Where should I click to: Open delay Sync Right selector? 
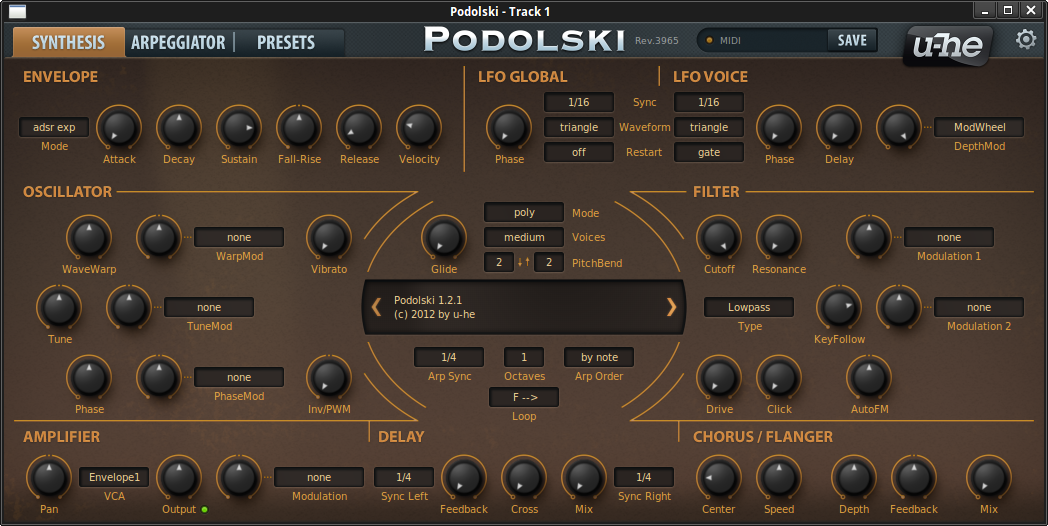click(644, 477)
